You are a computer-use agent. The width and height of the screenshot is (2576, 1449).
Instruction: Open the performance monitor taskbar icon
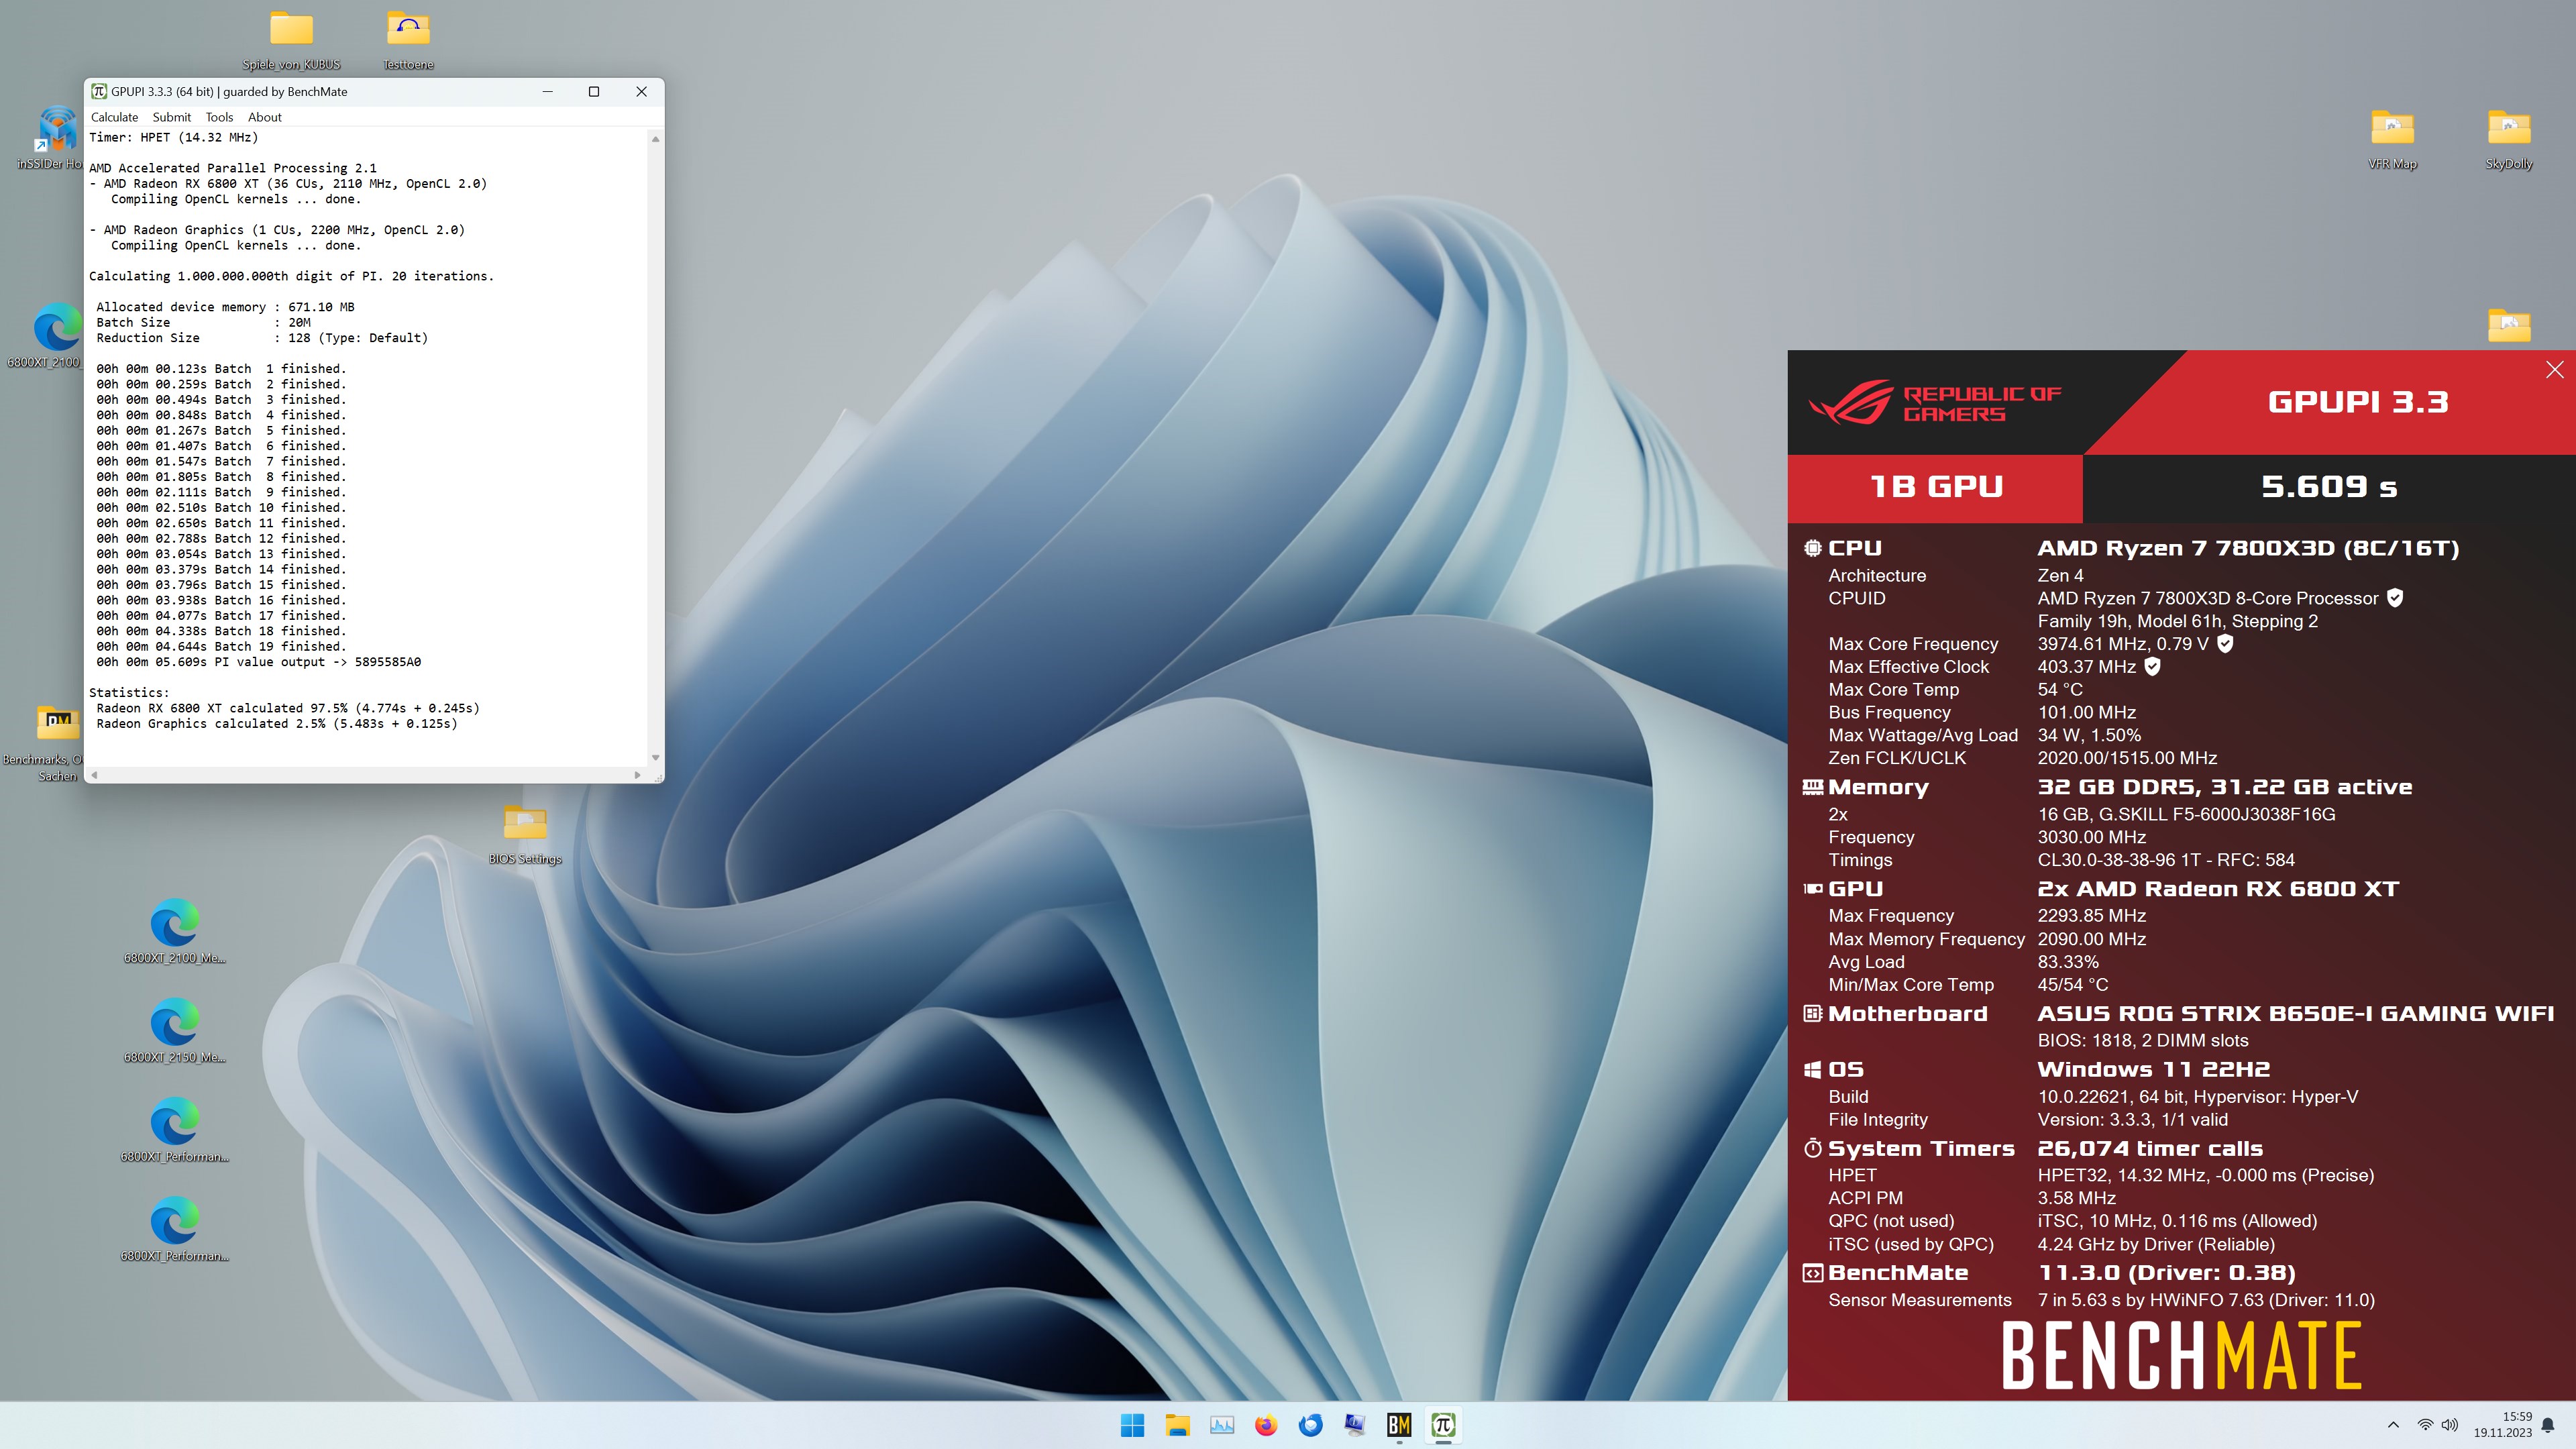(x=1222, y=1425)
